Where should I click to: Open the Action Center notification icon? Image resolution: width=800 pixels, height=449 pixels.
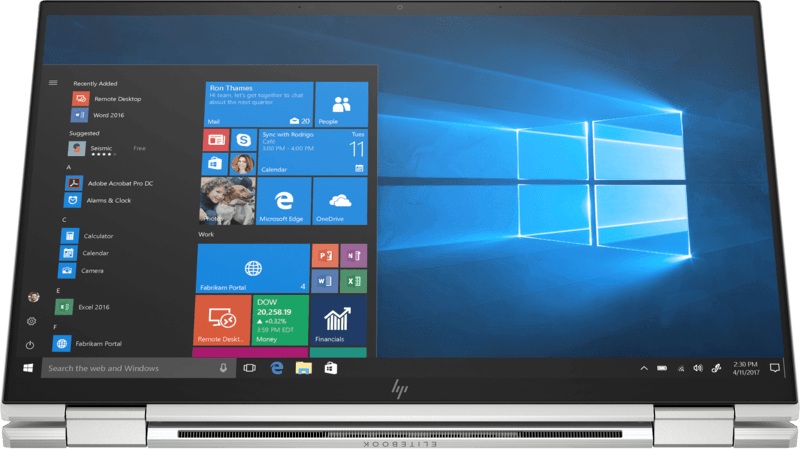click(x=775, y=368)
